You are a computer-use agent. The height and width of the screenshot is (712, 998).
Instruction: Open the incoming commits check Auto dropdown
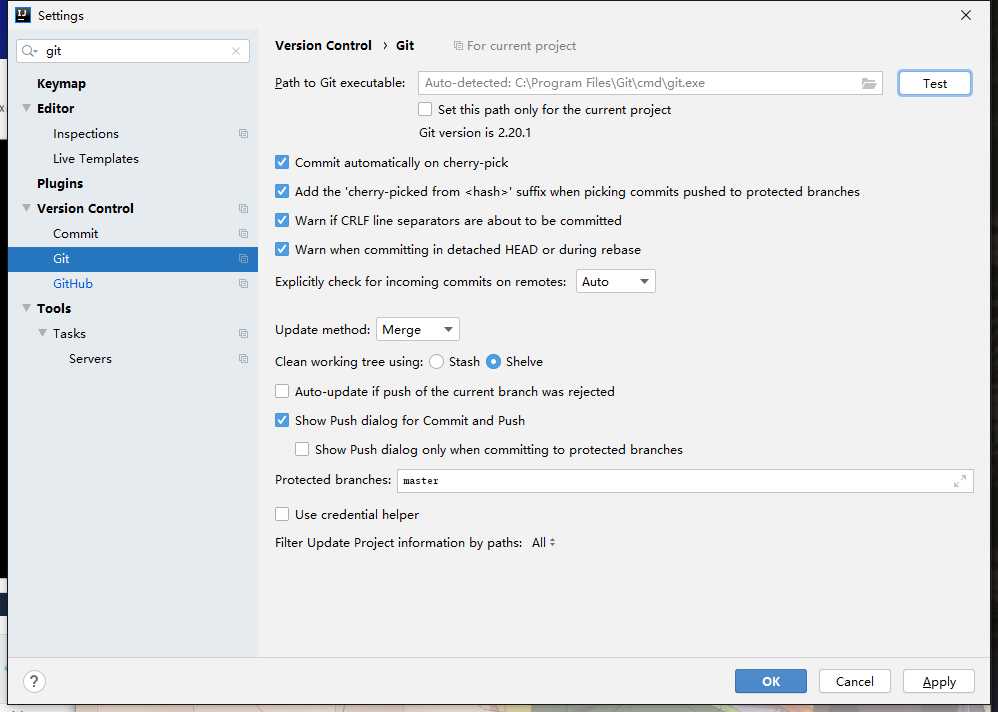point(615,281)
